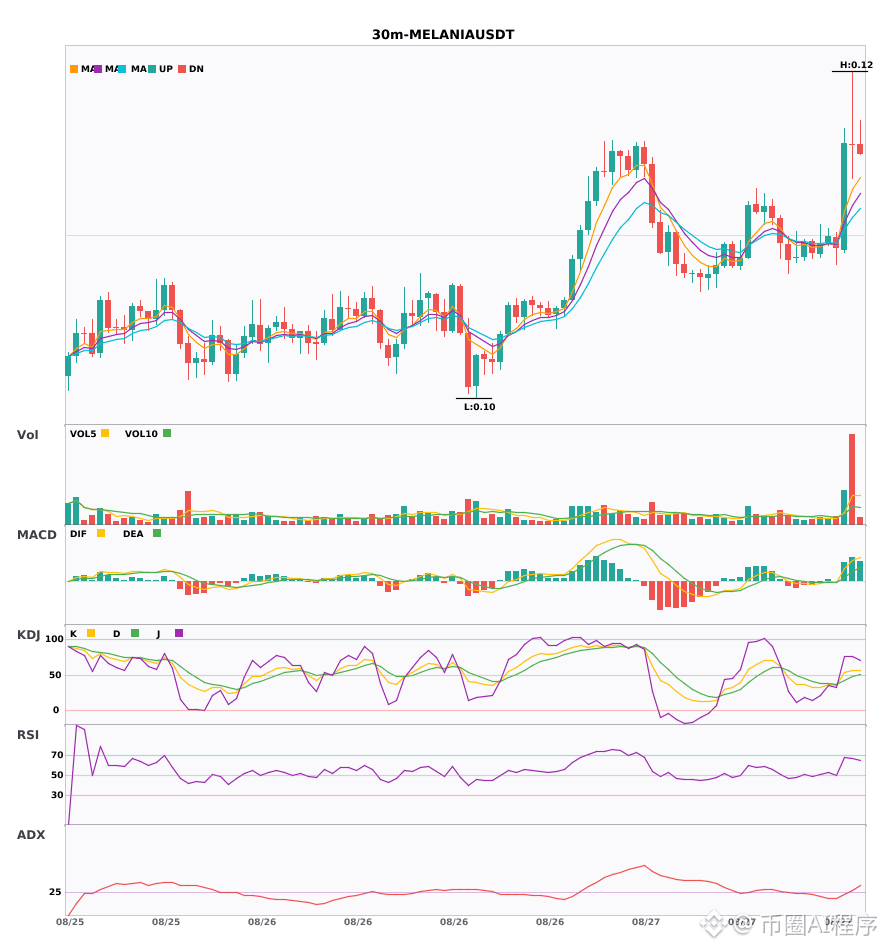885x950 pixels.
Task: Select the red DN legend swatch
Action: click(182, 69)
